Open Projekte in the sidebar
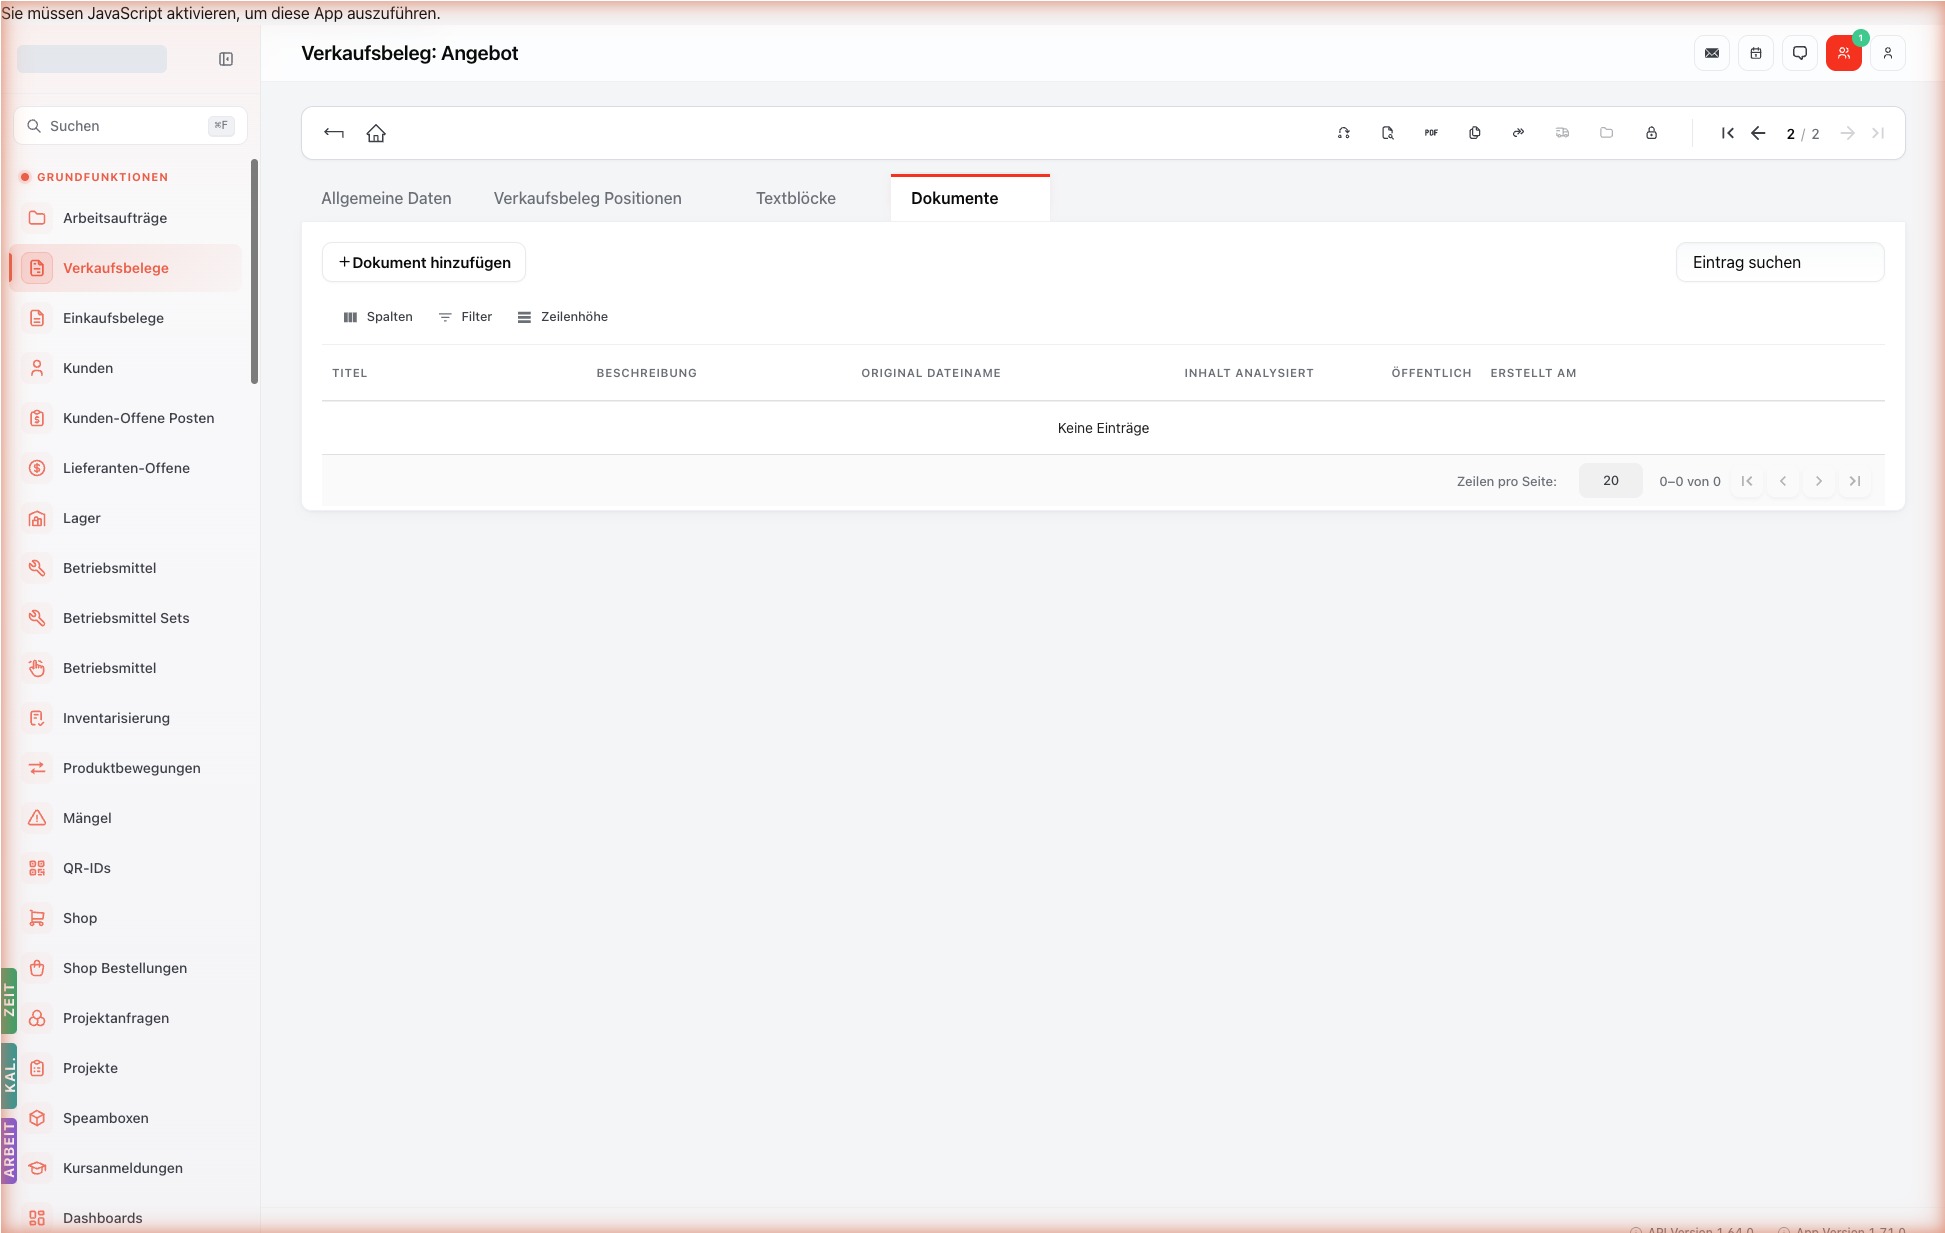 126,1068
